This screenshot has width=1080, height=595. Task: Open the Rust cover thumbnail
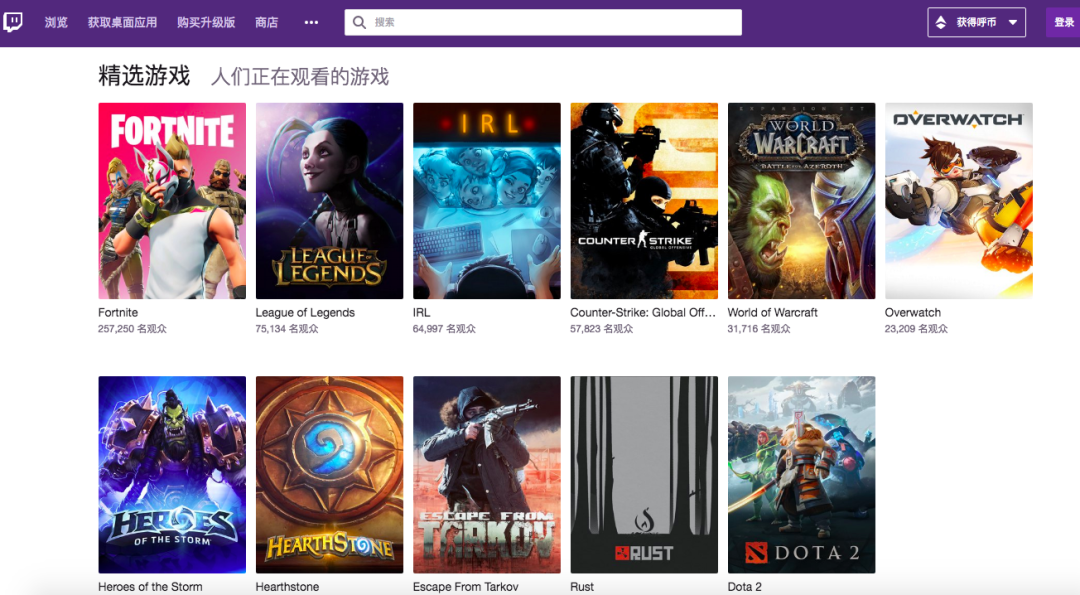click(x=644, y=474)
